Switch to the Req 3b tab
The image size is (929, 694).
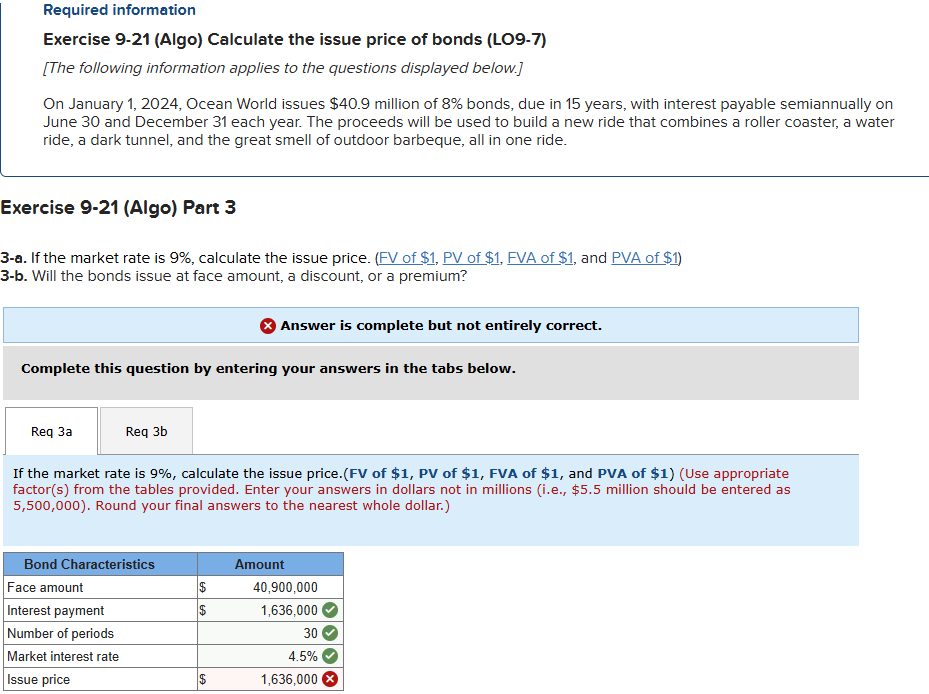pos(146,431)
